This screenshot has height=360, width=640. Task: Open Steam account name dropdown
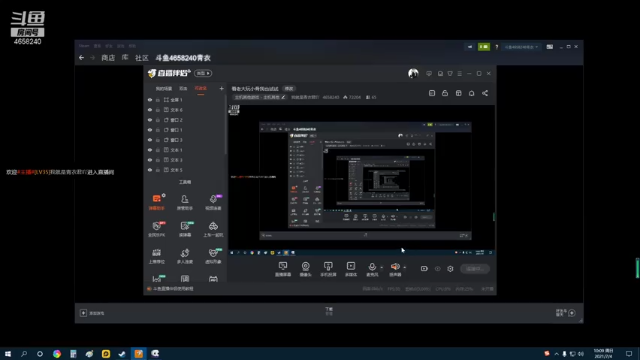point(521,47)
